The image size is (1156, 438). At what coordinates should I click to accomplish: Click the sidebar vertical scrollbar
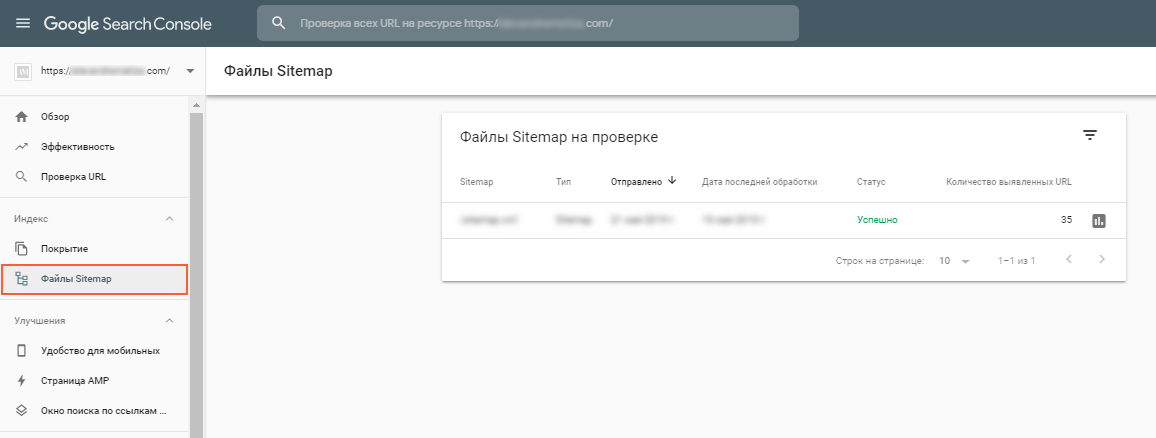(x=196, y=274)
